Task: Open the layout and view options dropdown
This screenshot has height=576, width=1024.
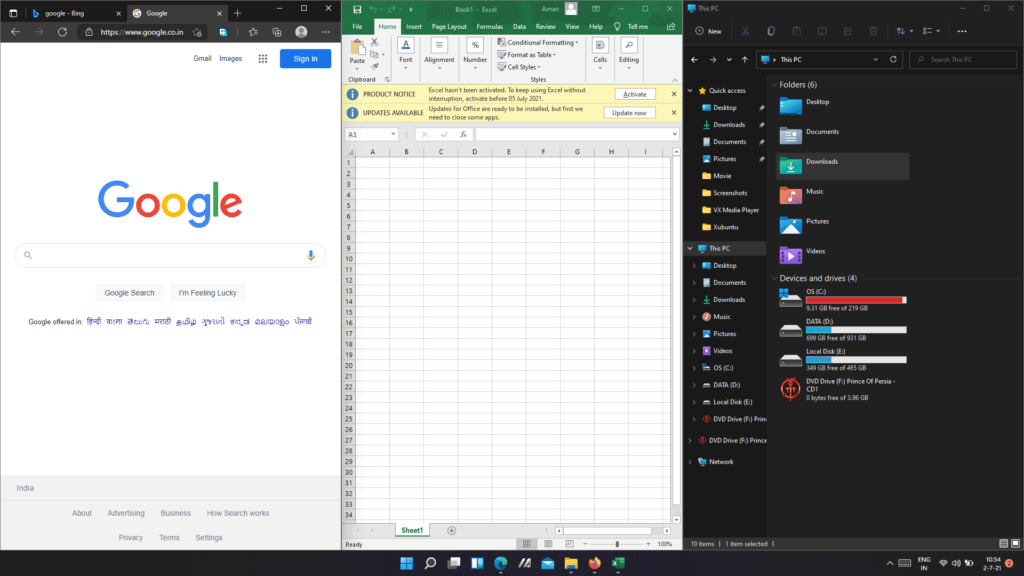Action: point(932,31)
